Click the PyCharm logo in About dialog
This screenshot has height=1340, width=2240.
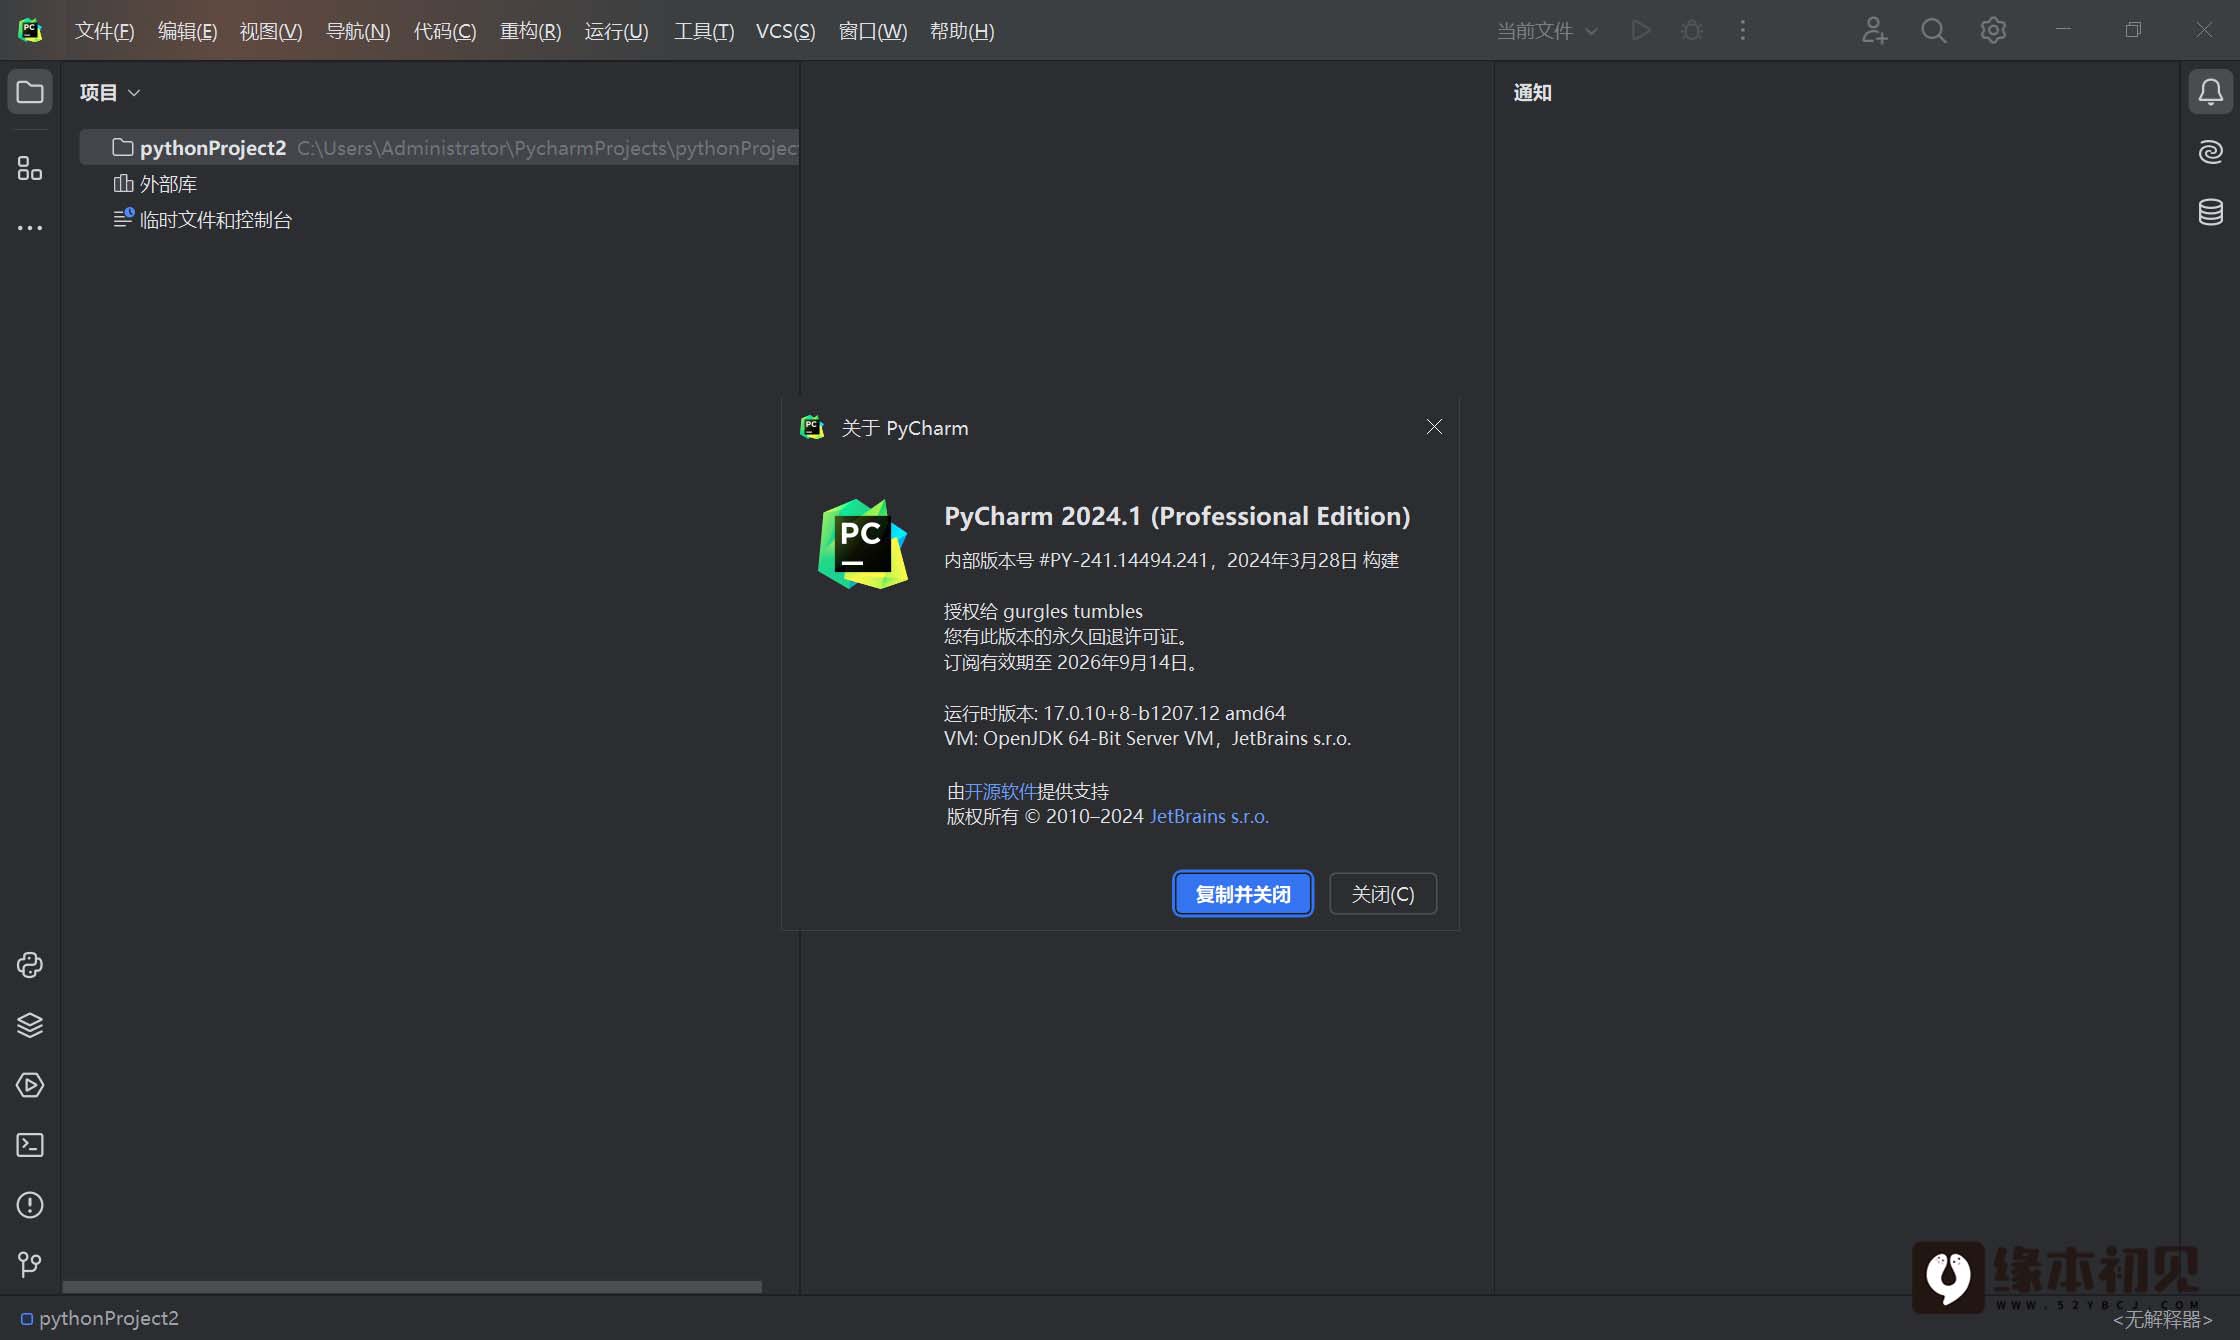click(x=863, y=544)
